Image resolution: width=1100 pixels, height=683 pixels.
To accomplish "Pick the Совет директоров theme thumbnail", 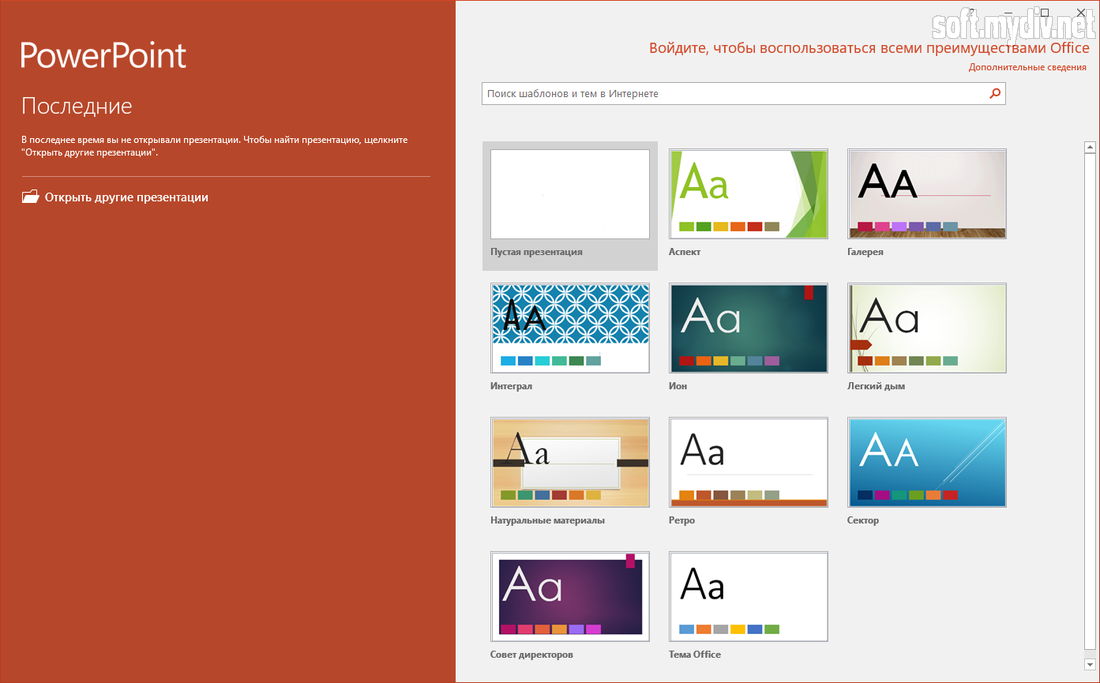I will click(x=570, y=597).
